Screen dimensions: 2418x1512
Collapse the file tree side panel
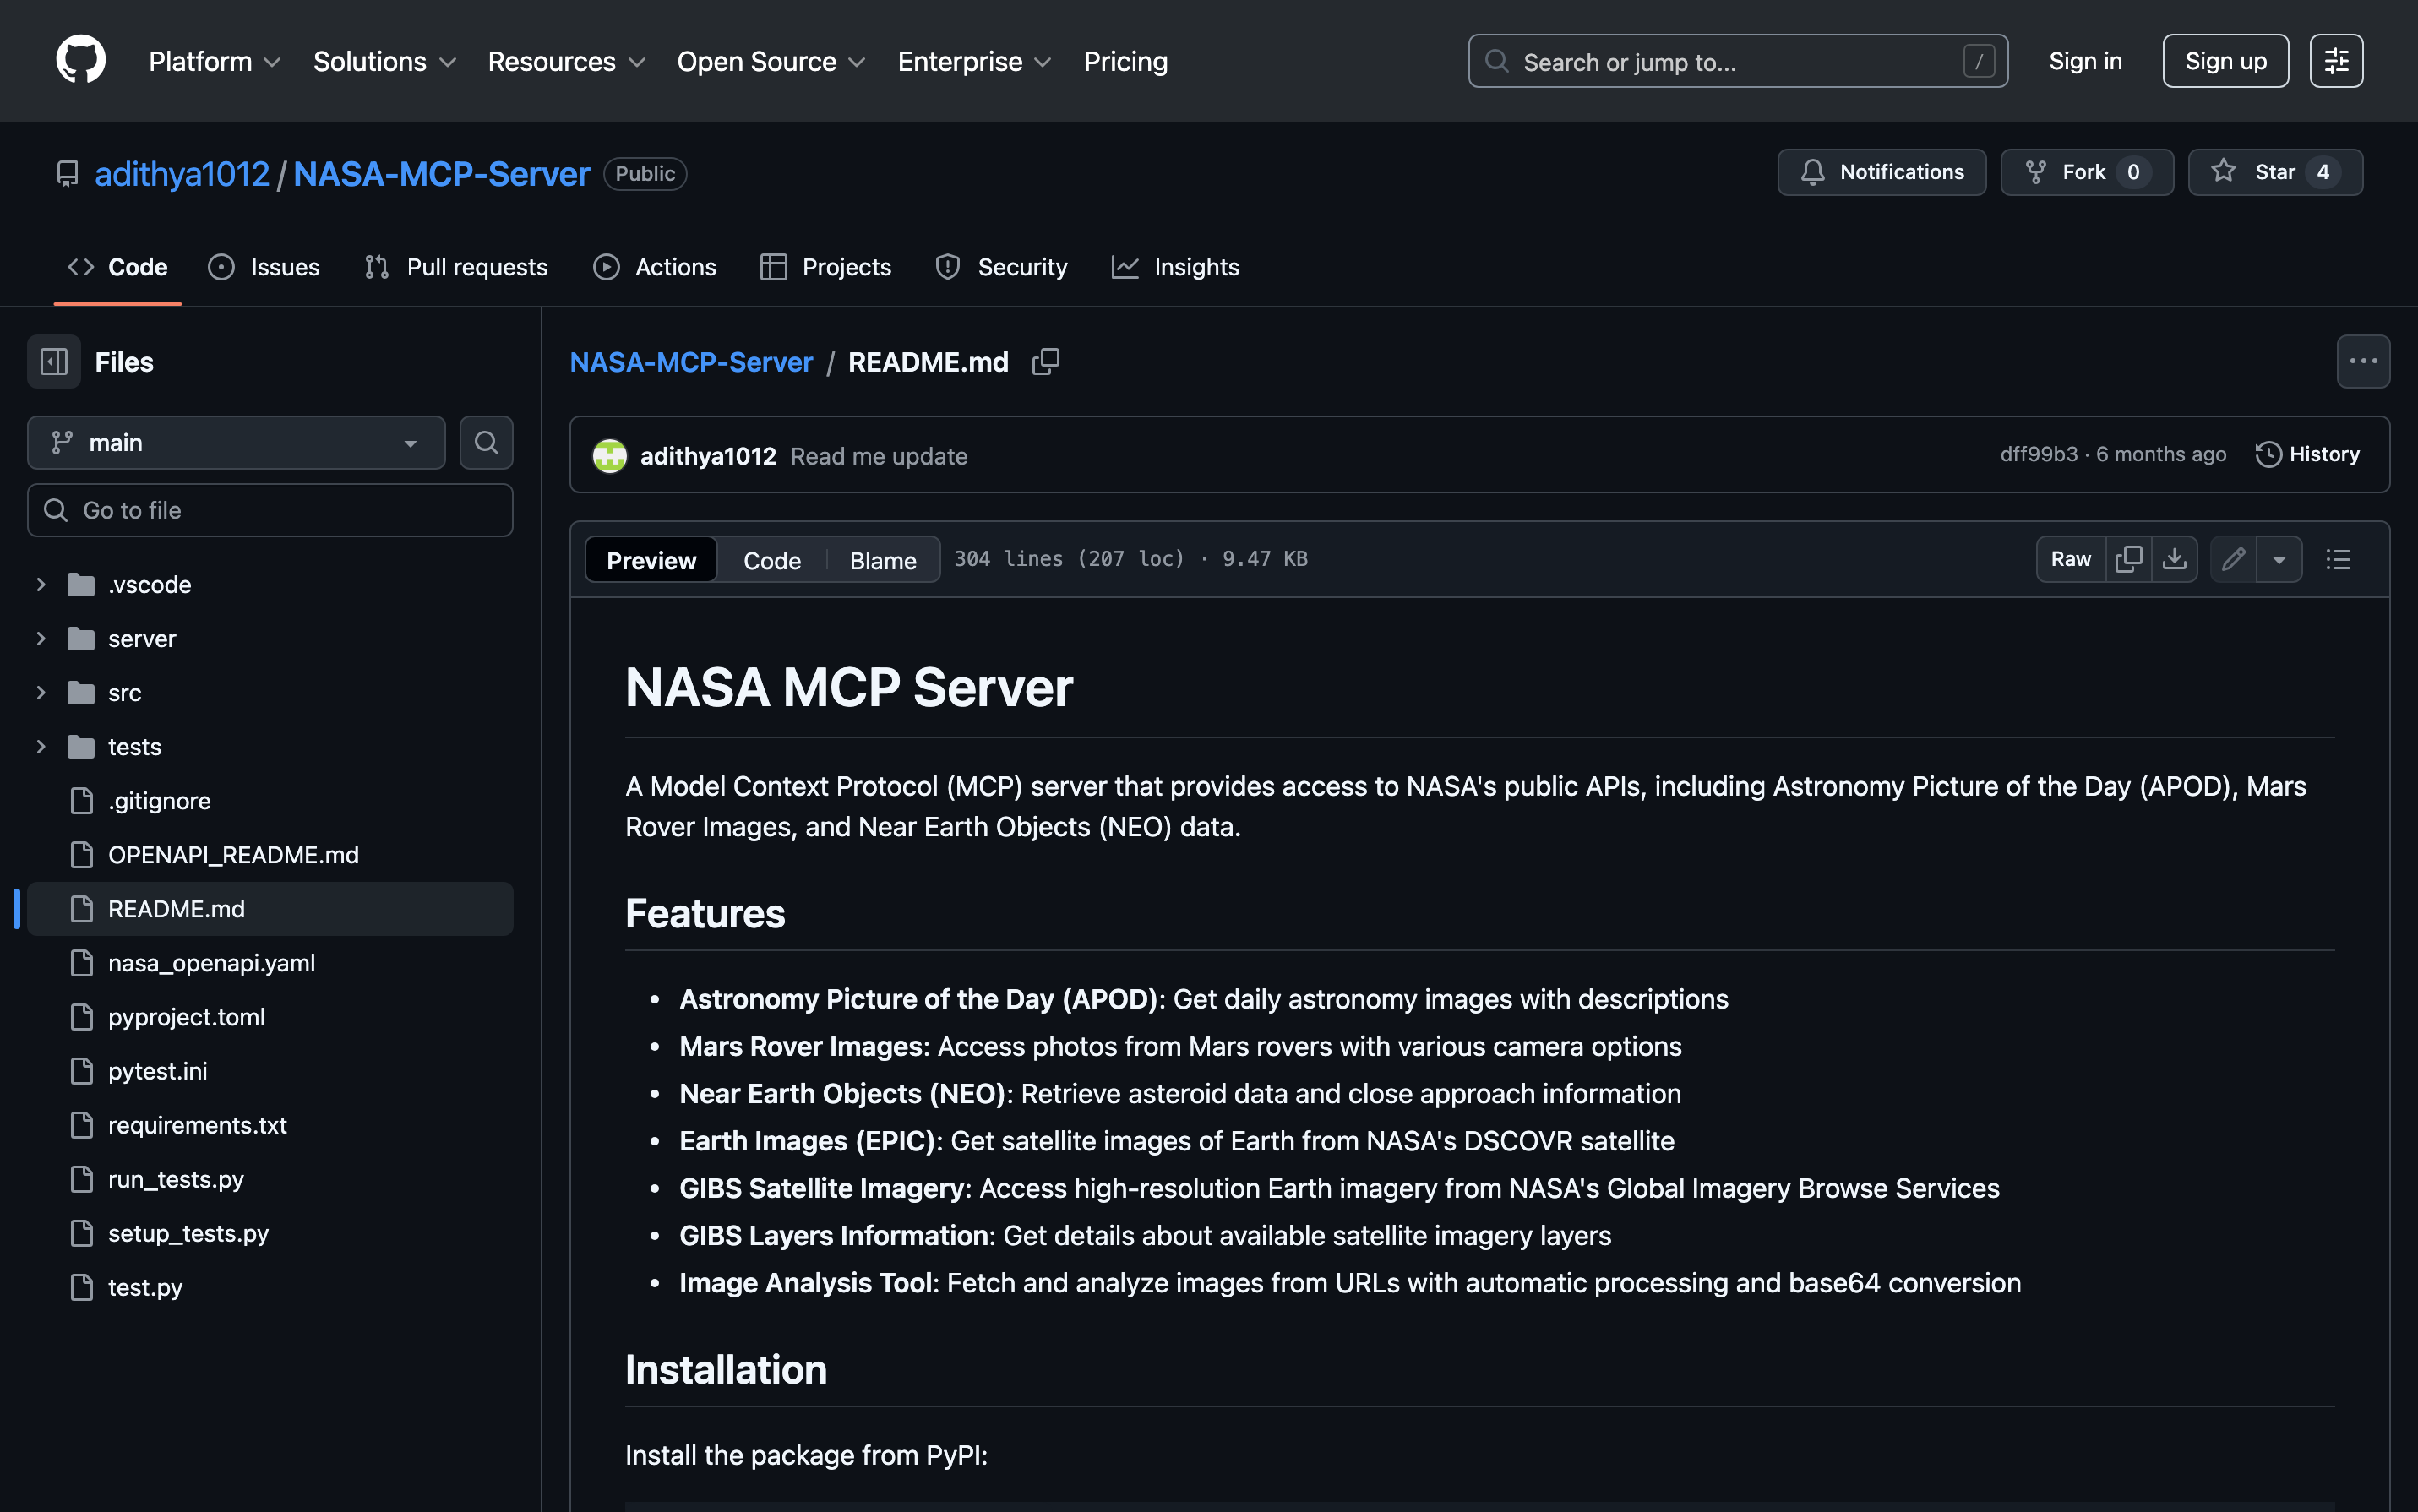54,361
